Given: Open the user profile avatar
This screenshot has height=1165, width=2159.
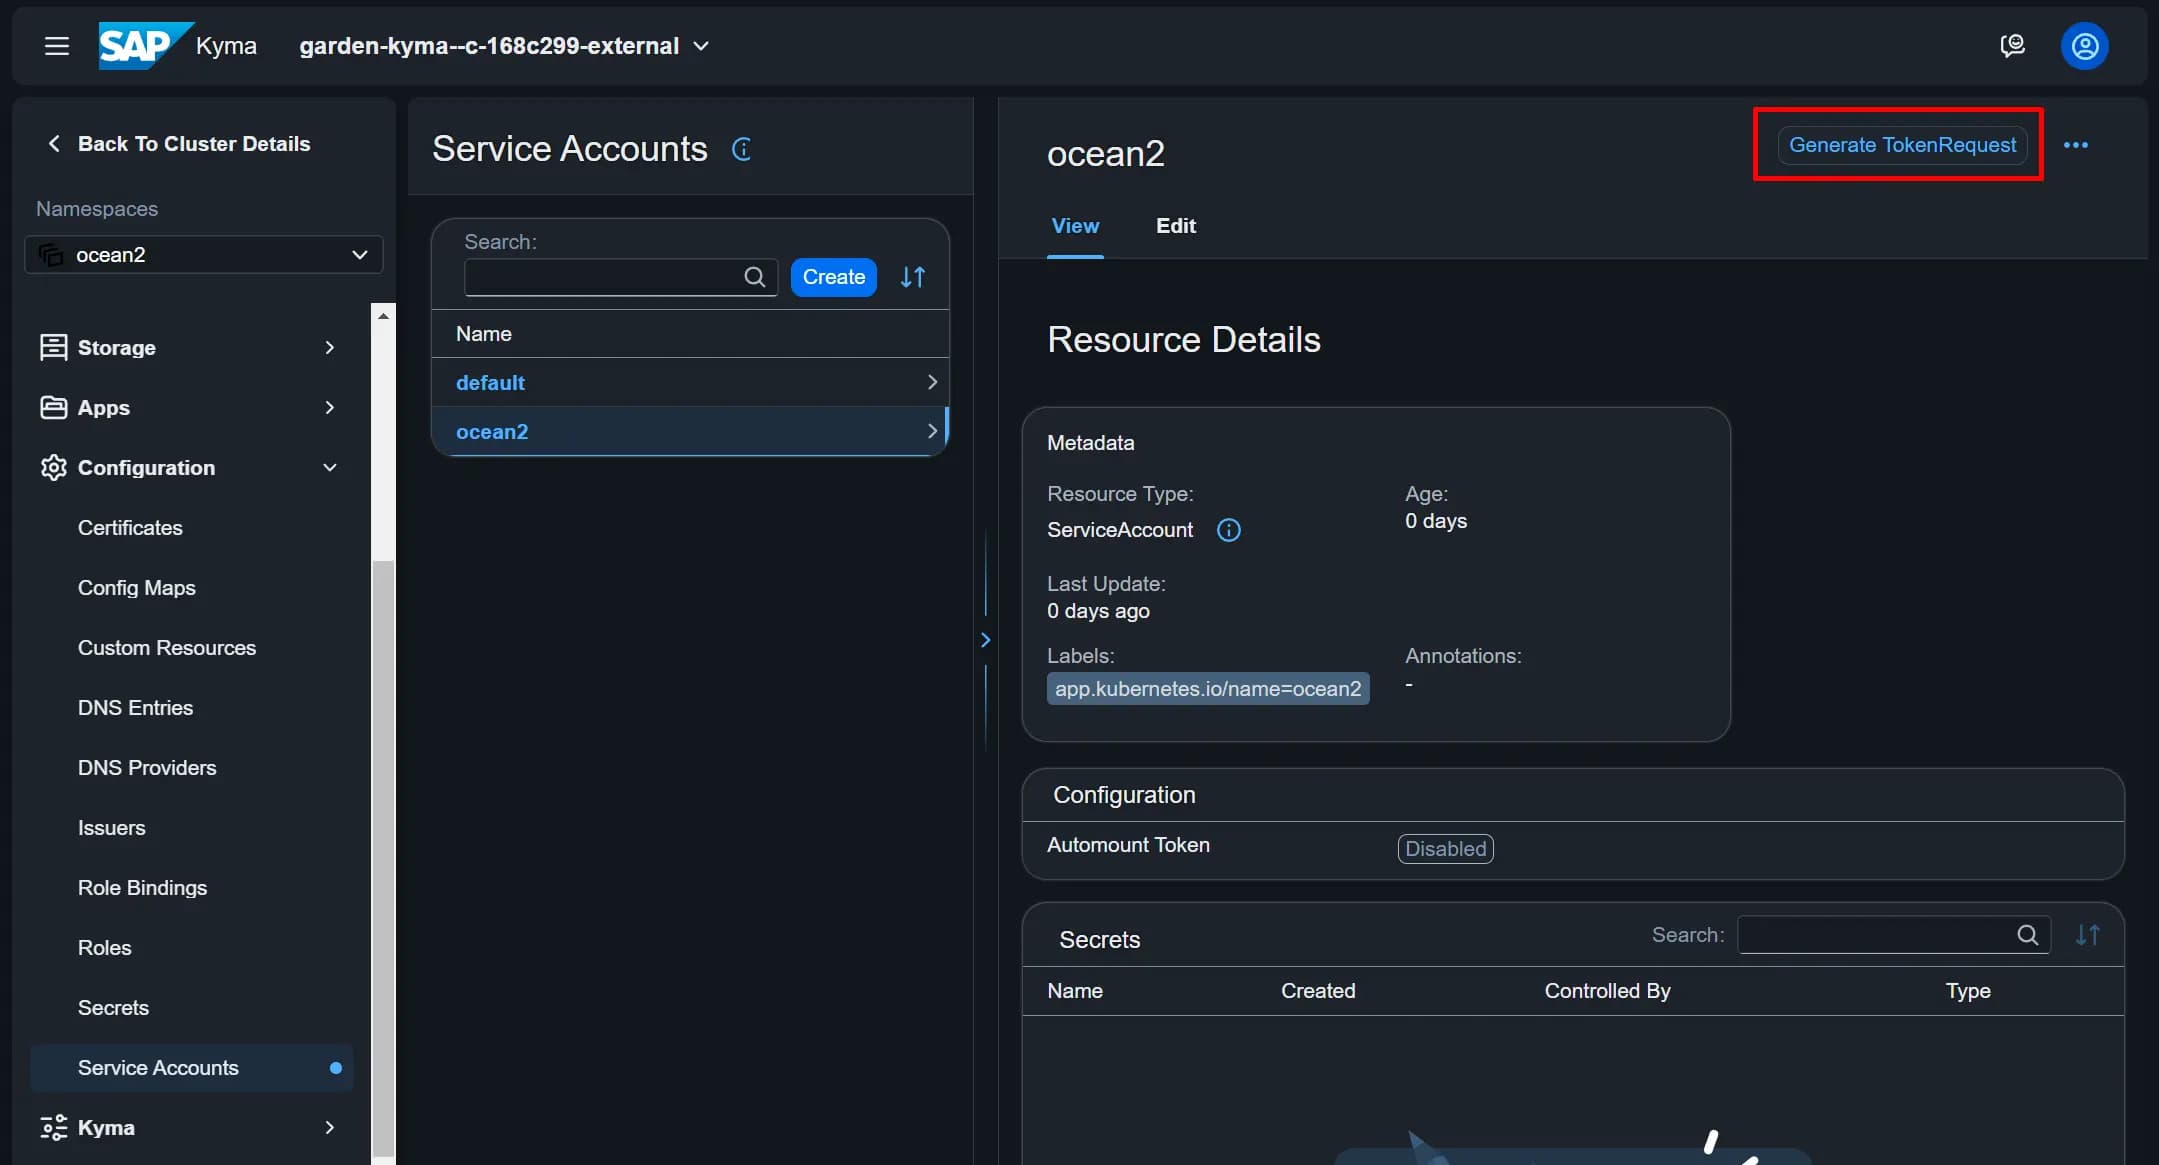Looking at the screenshot, I should point(2085,46).
